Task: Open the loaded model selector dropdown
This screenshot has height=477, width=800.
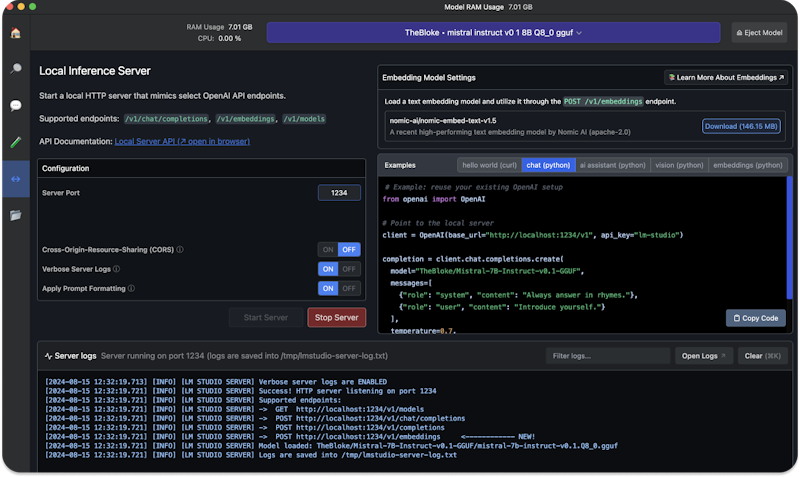Action: click(493, 33)
